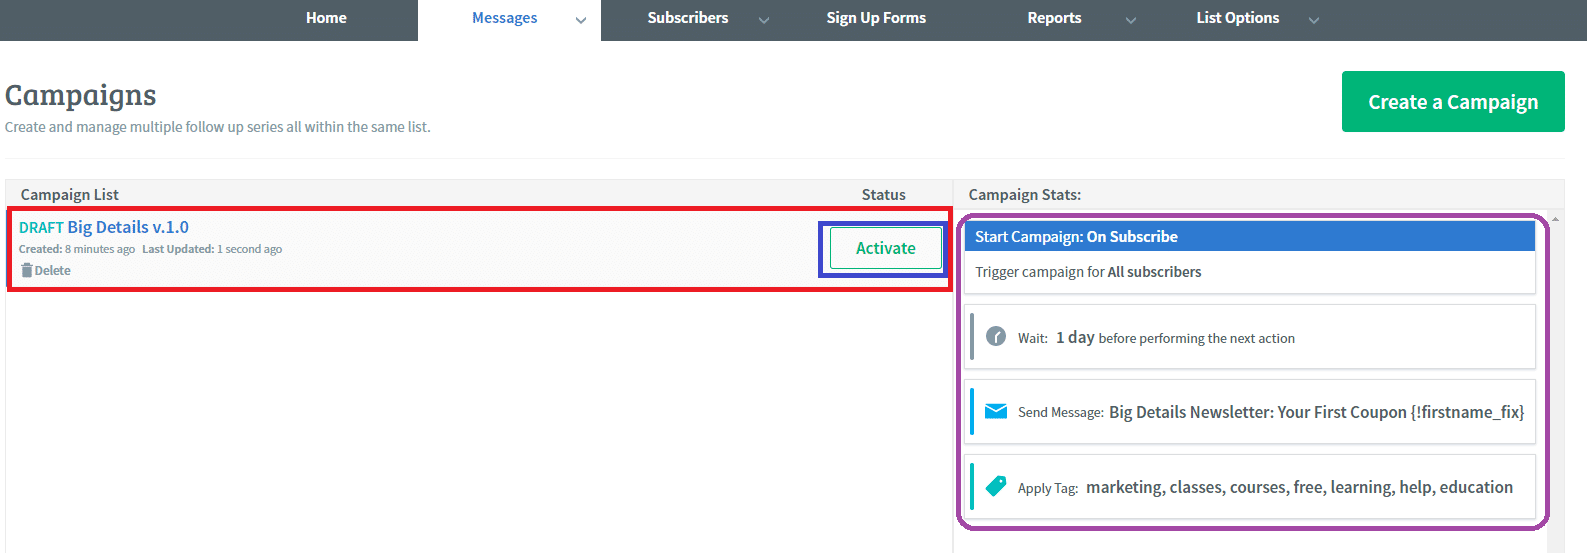Image resolution: width=1587 pixels, height=553 pixels.
Task: Expand the Messages menu chevron
Action: tap(581, 20)
